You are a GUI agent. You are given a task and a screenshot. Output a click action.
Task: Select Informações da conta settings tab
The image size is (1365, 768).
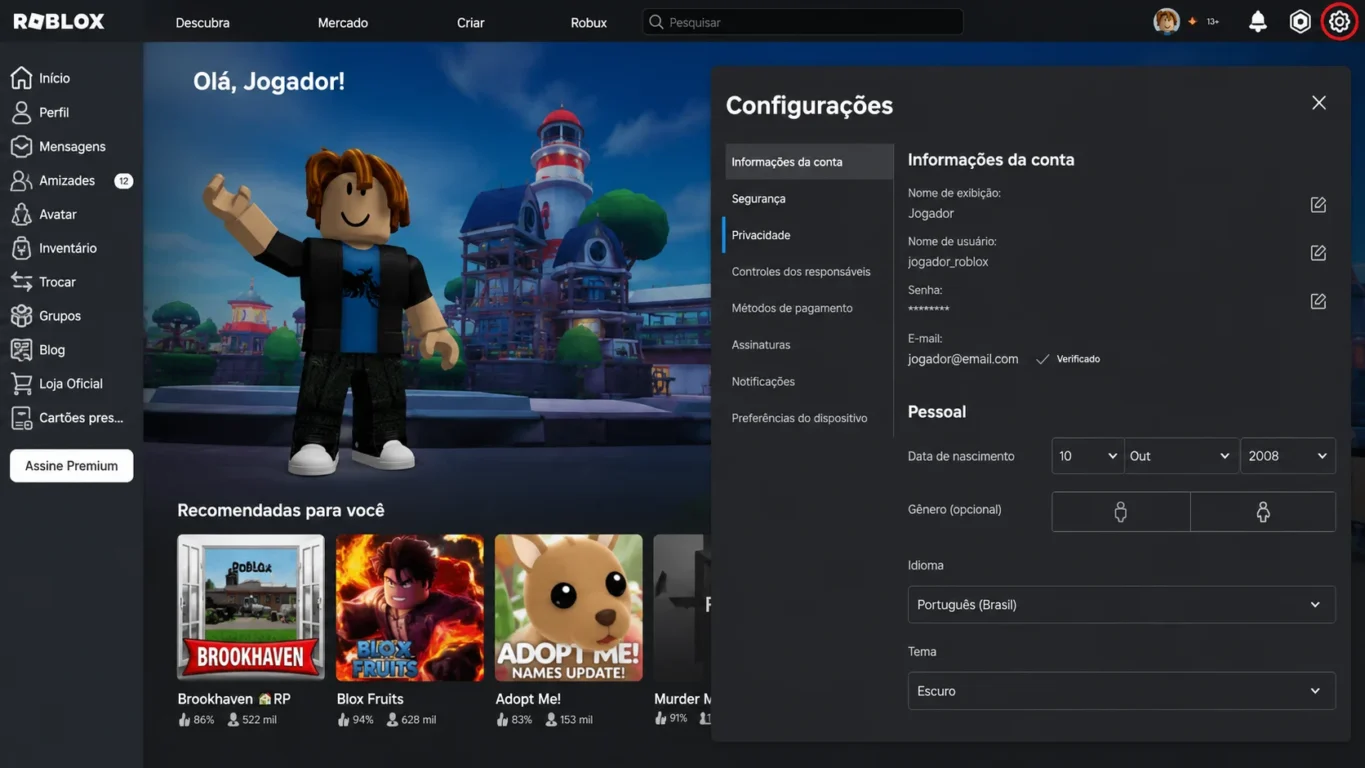(809, 162)
